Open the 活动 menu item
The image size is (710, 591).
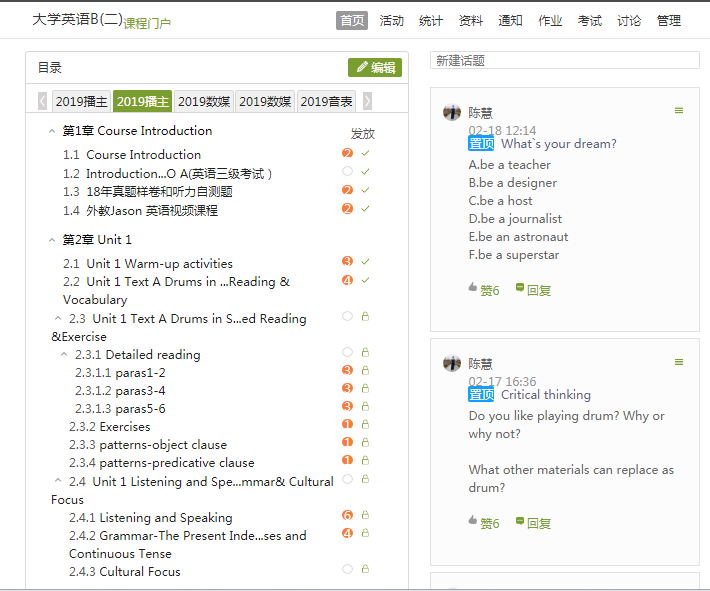391,20
